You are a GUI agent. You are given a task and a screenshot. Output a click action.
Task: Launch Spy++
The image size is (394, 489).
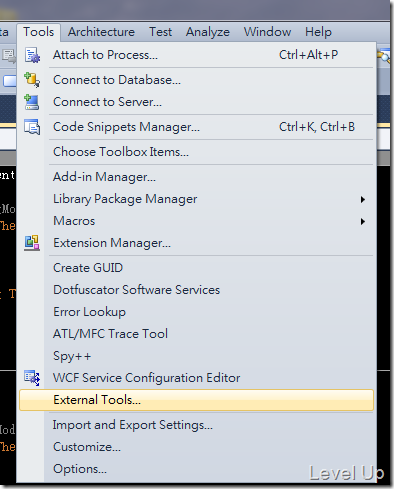point(197,356)
